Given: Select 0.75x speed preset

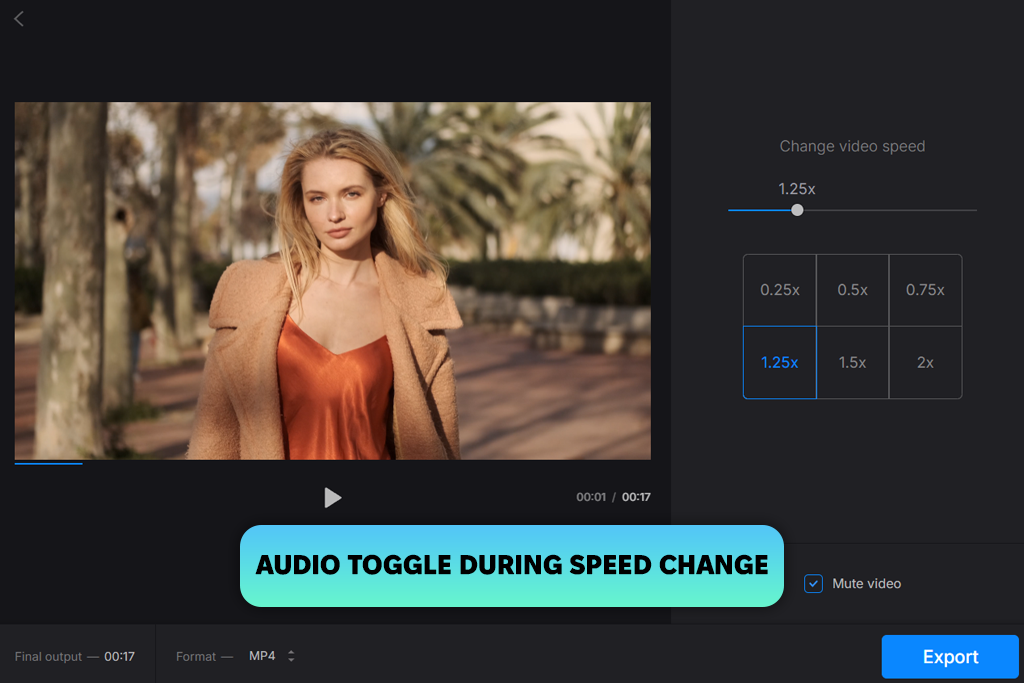Looking at the screenshot, I should tap(925, 290).
